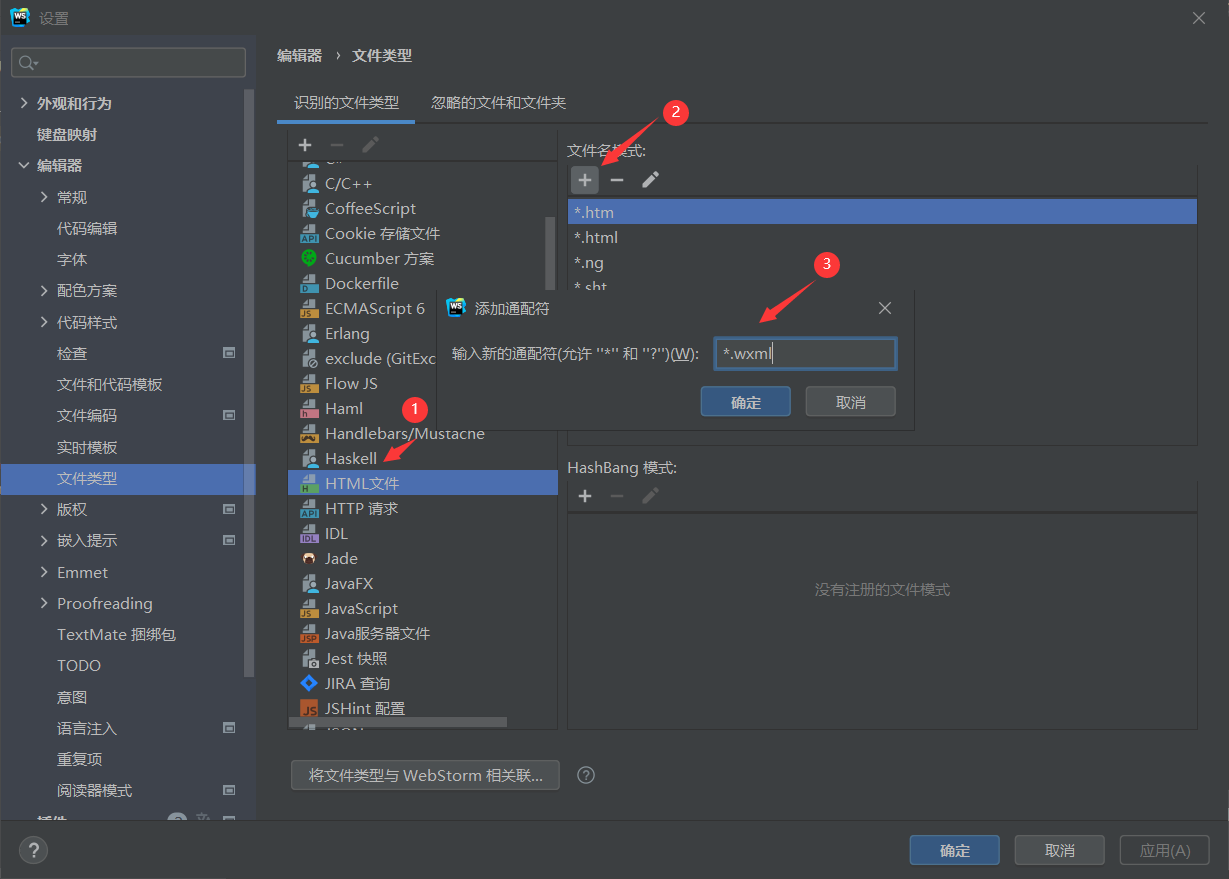Select HTTP 请求 in the file type list
Screen dimensions: 1229x879
pos(422,508)
